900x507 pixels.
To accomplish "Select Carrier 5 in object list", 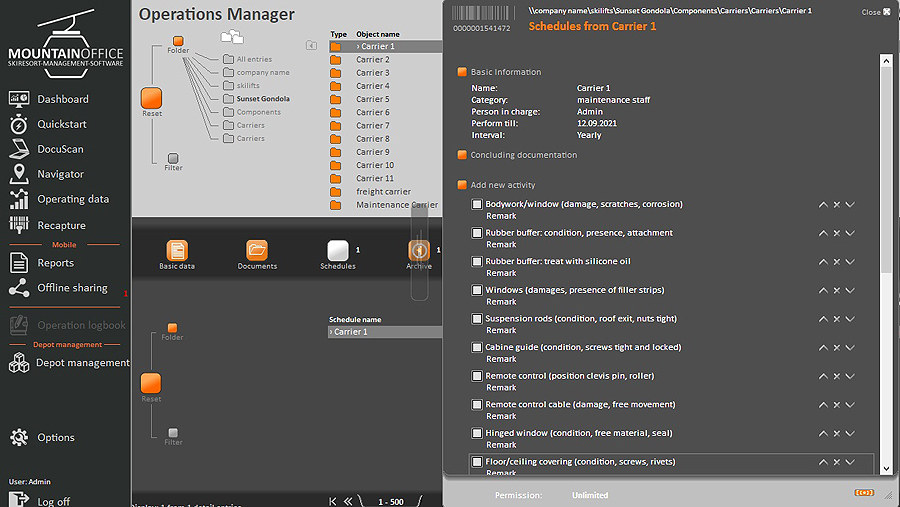I will pos(373,99).
